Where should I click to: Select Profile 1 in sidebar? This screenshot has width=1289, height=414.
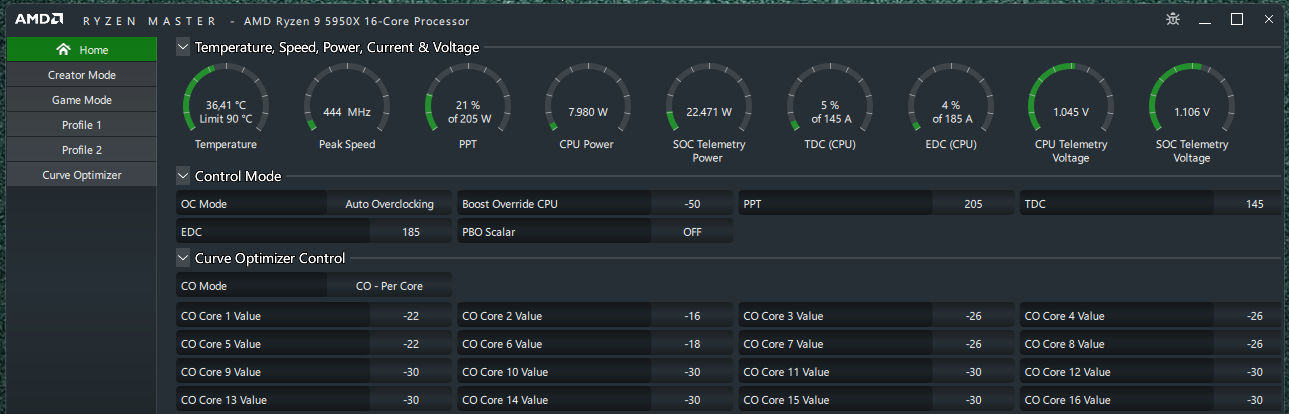tap(82, 125)
